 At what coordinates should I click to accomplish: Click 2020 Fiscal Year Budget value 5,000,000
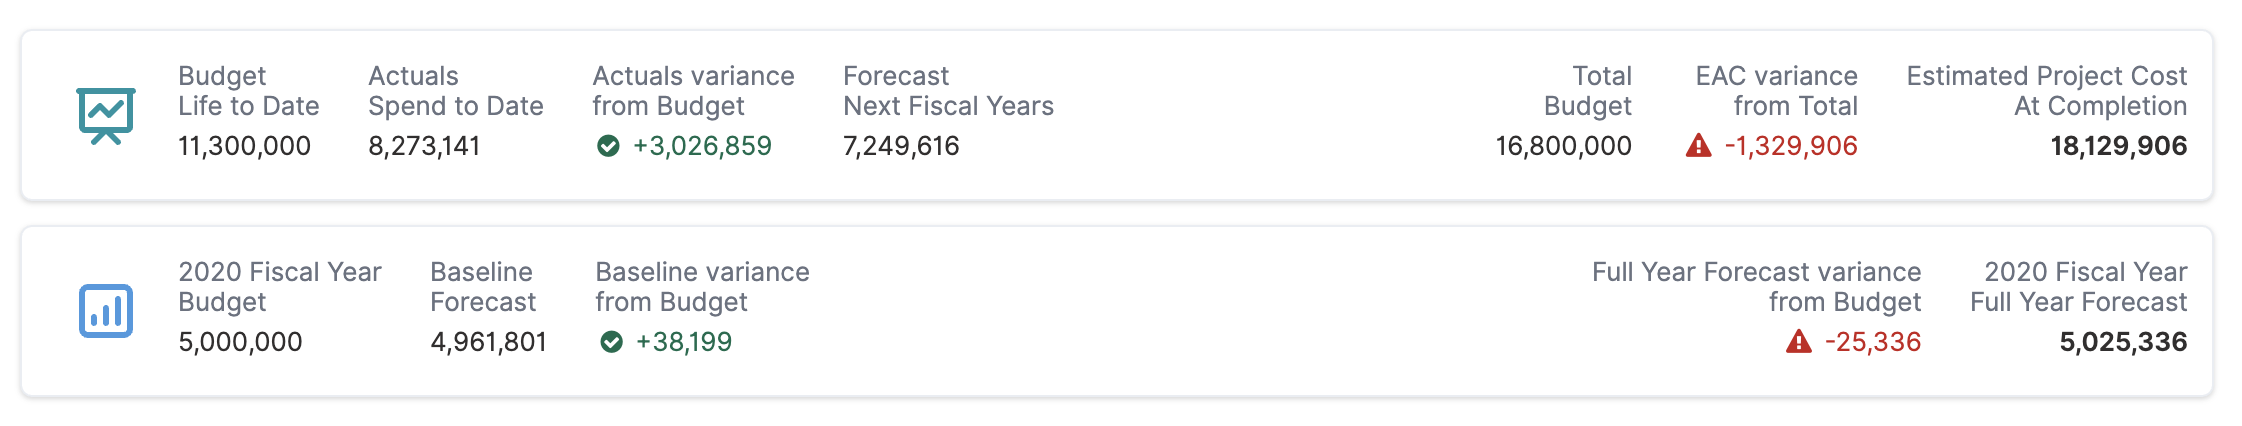coord(240,342)
